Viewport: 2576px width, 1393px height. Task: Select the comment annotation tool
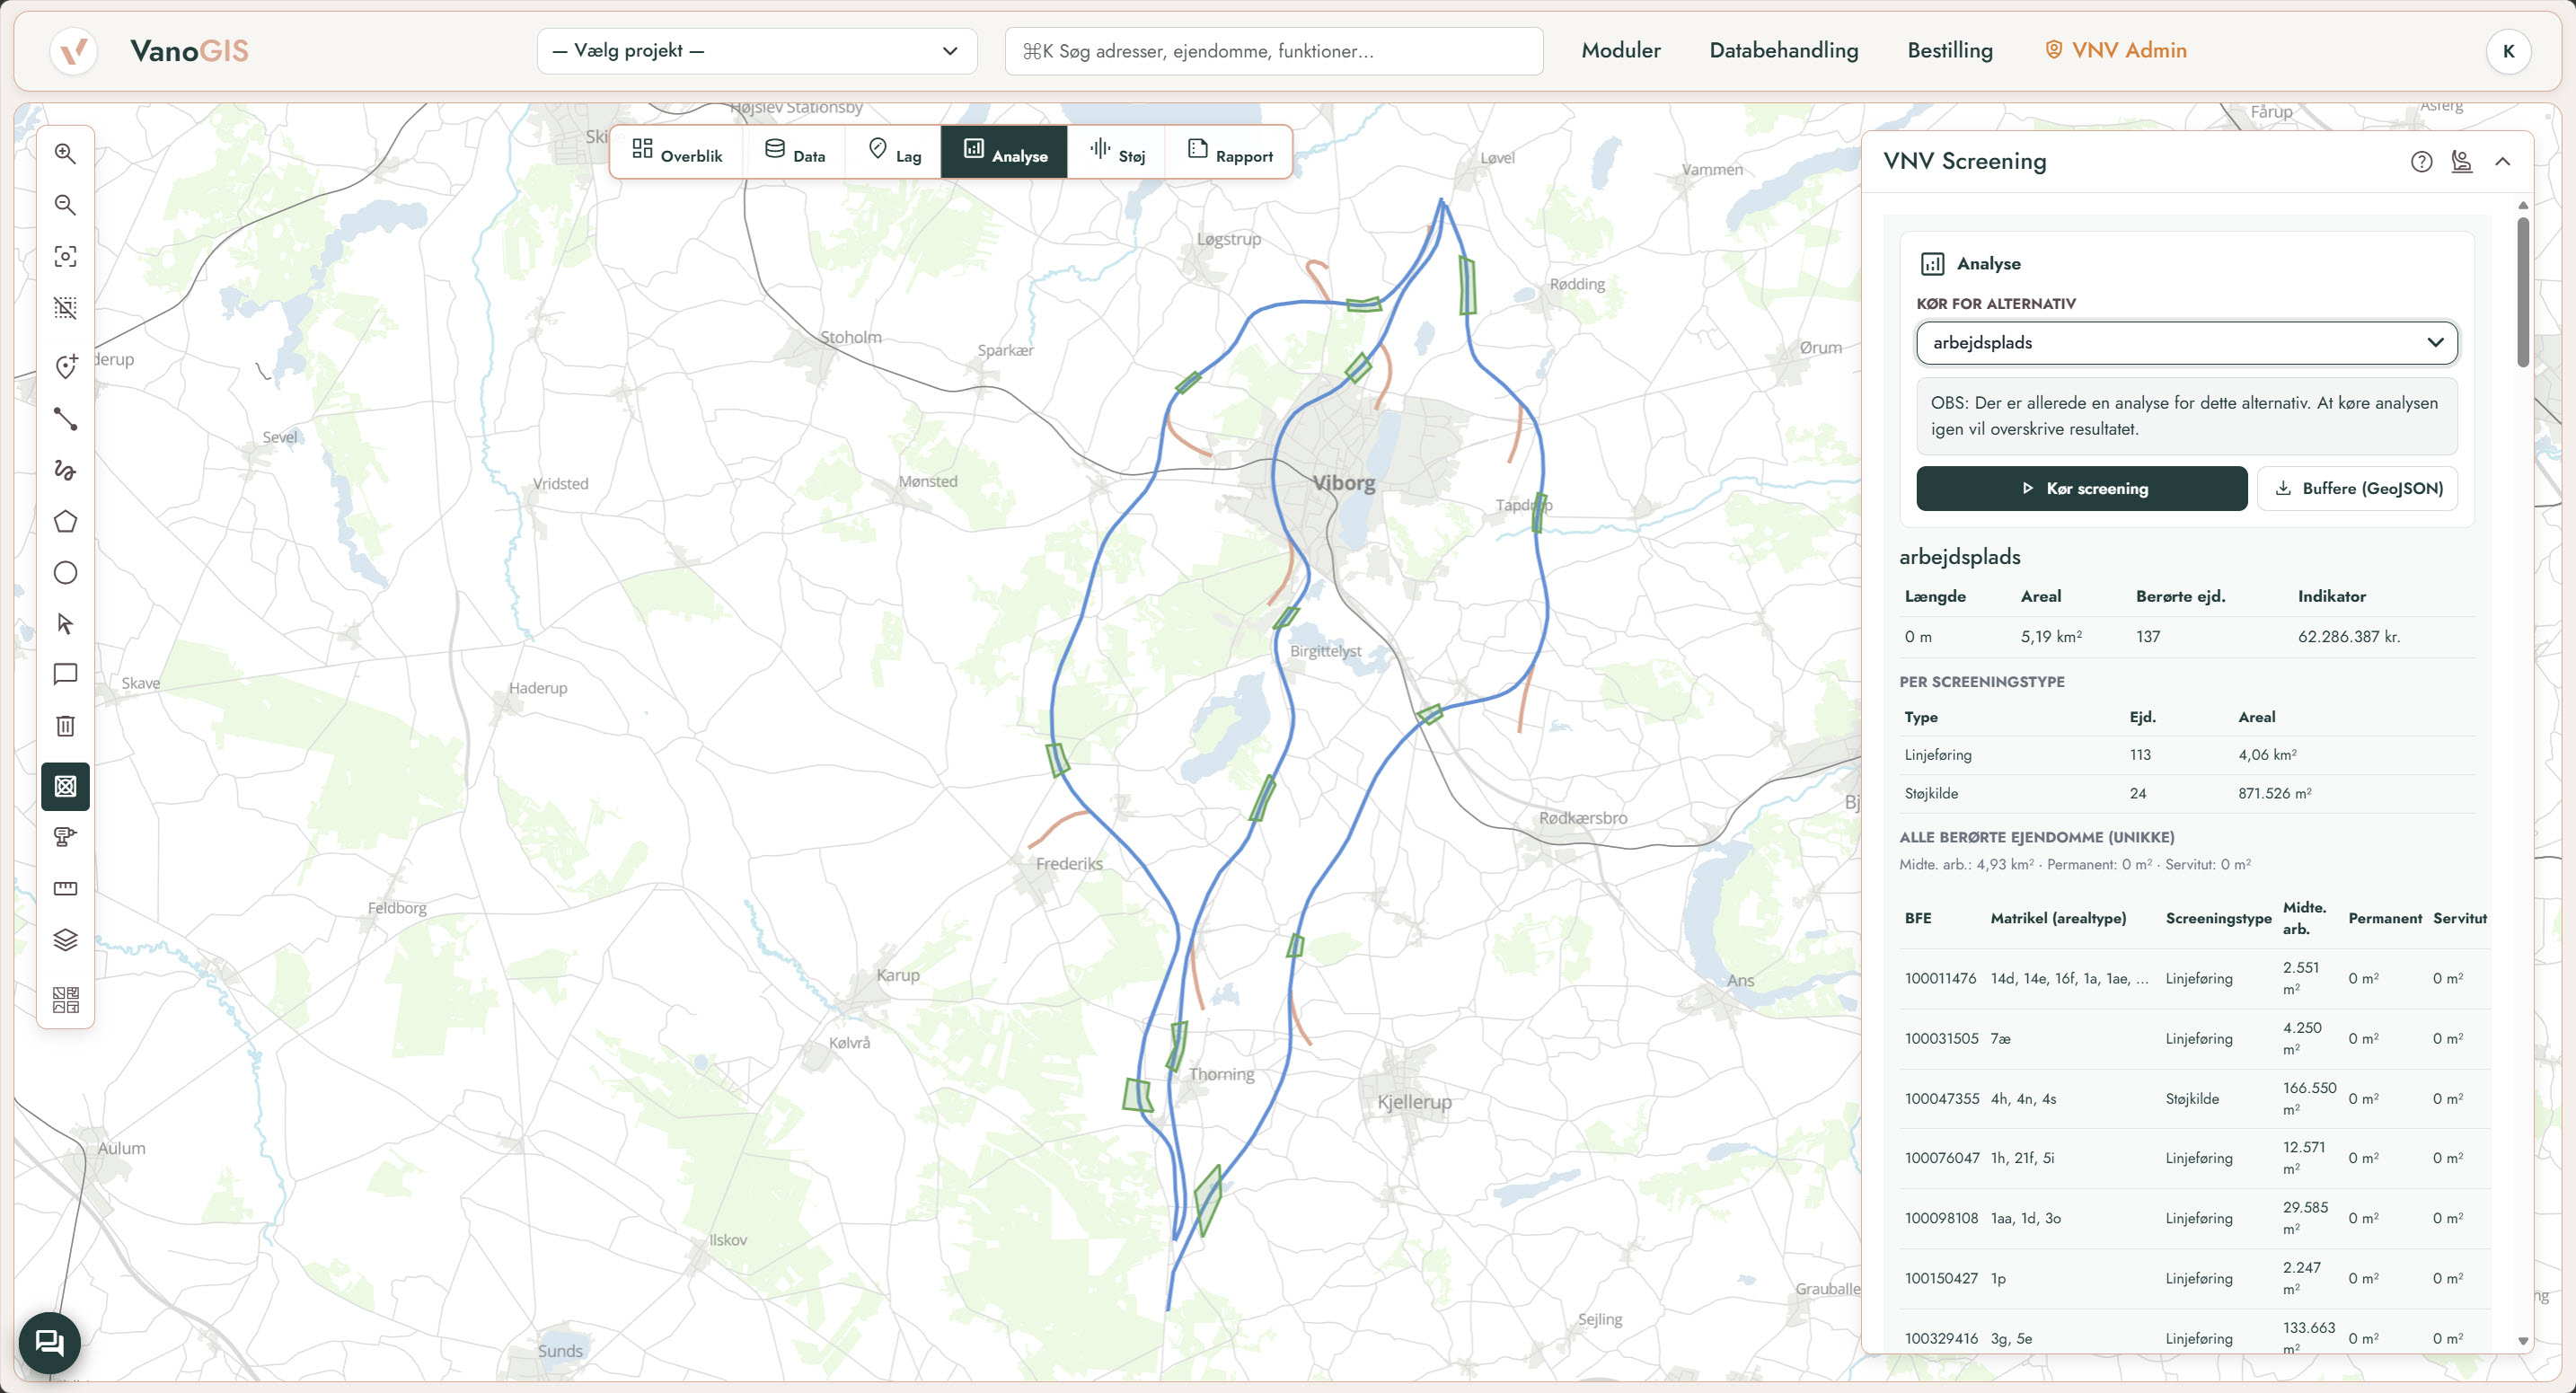click(x=65, y=674)
